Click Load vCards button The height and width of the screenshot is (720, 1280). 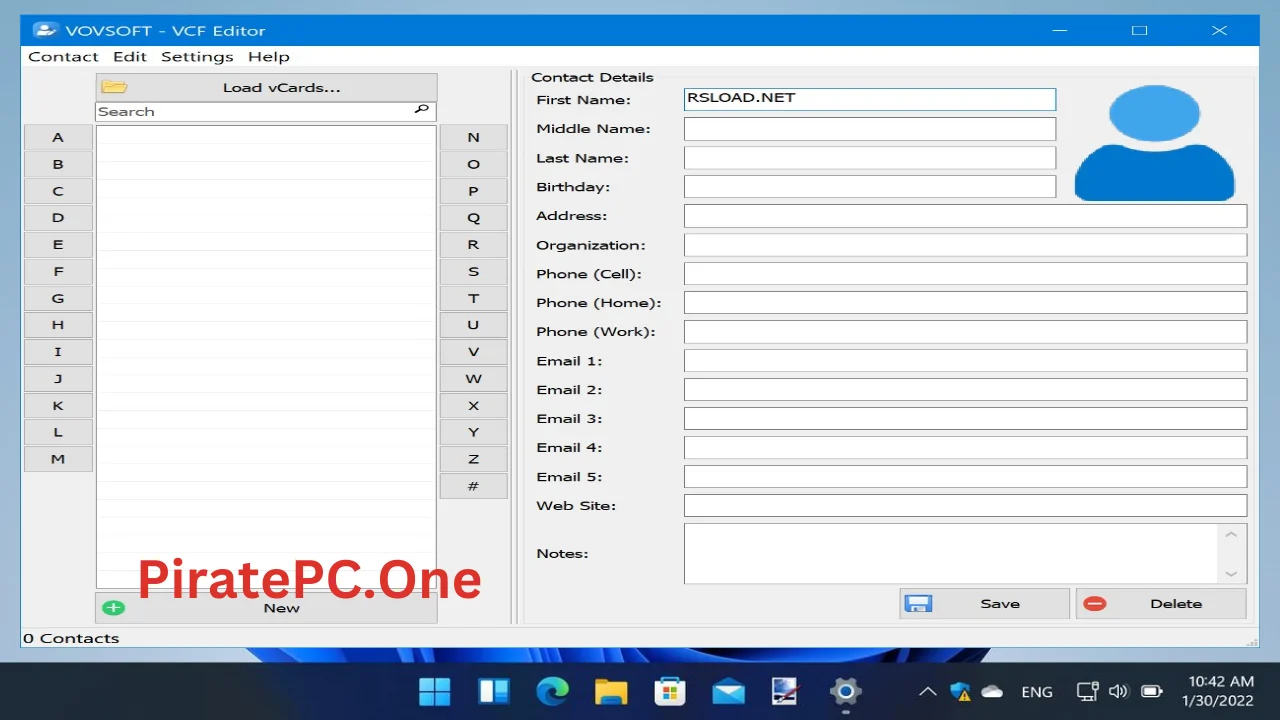[266, 87]
